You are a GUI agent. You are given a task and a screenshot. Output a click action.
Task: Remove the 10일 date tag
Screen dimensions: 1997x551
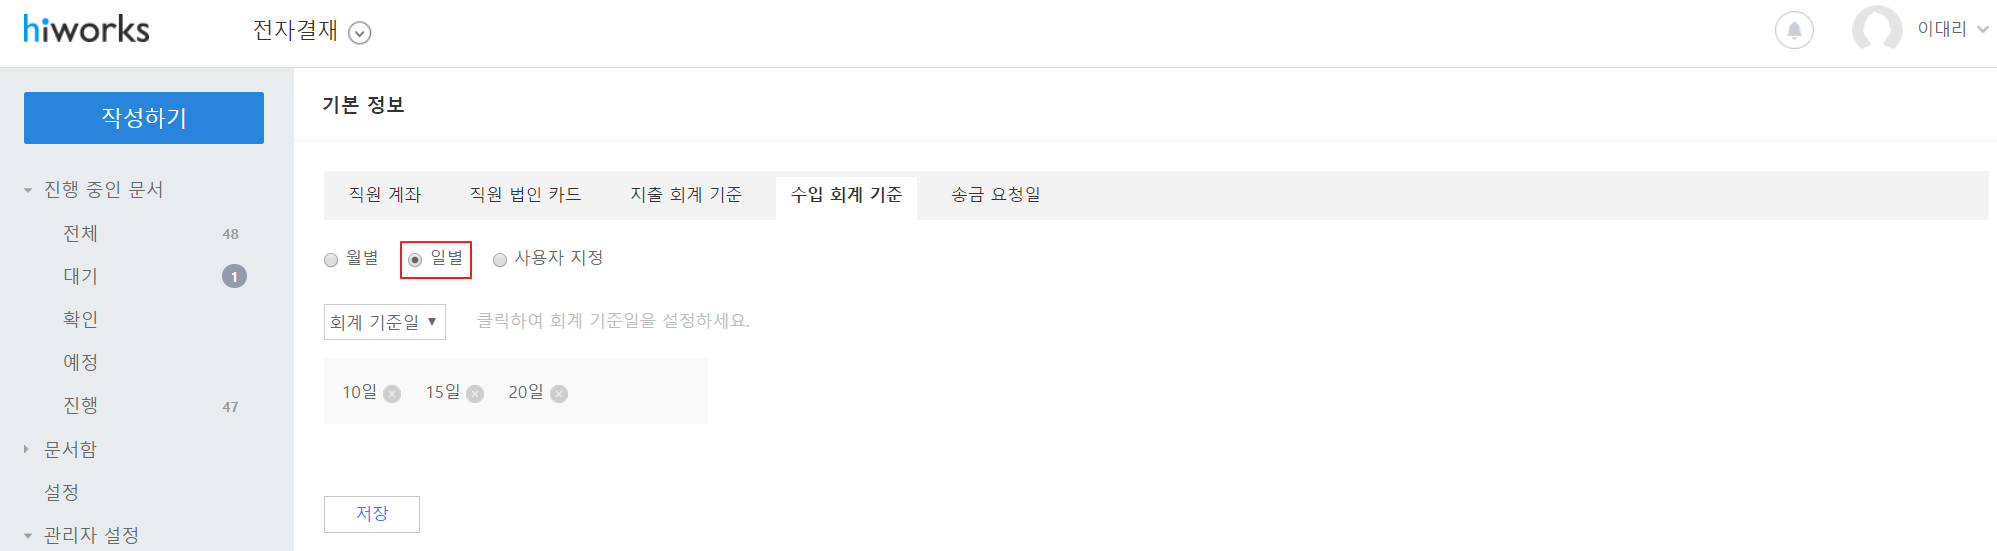(392, 394)
